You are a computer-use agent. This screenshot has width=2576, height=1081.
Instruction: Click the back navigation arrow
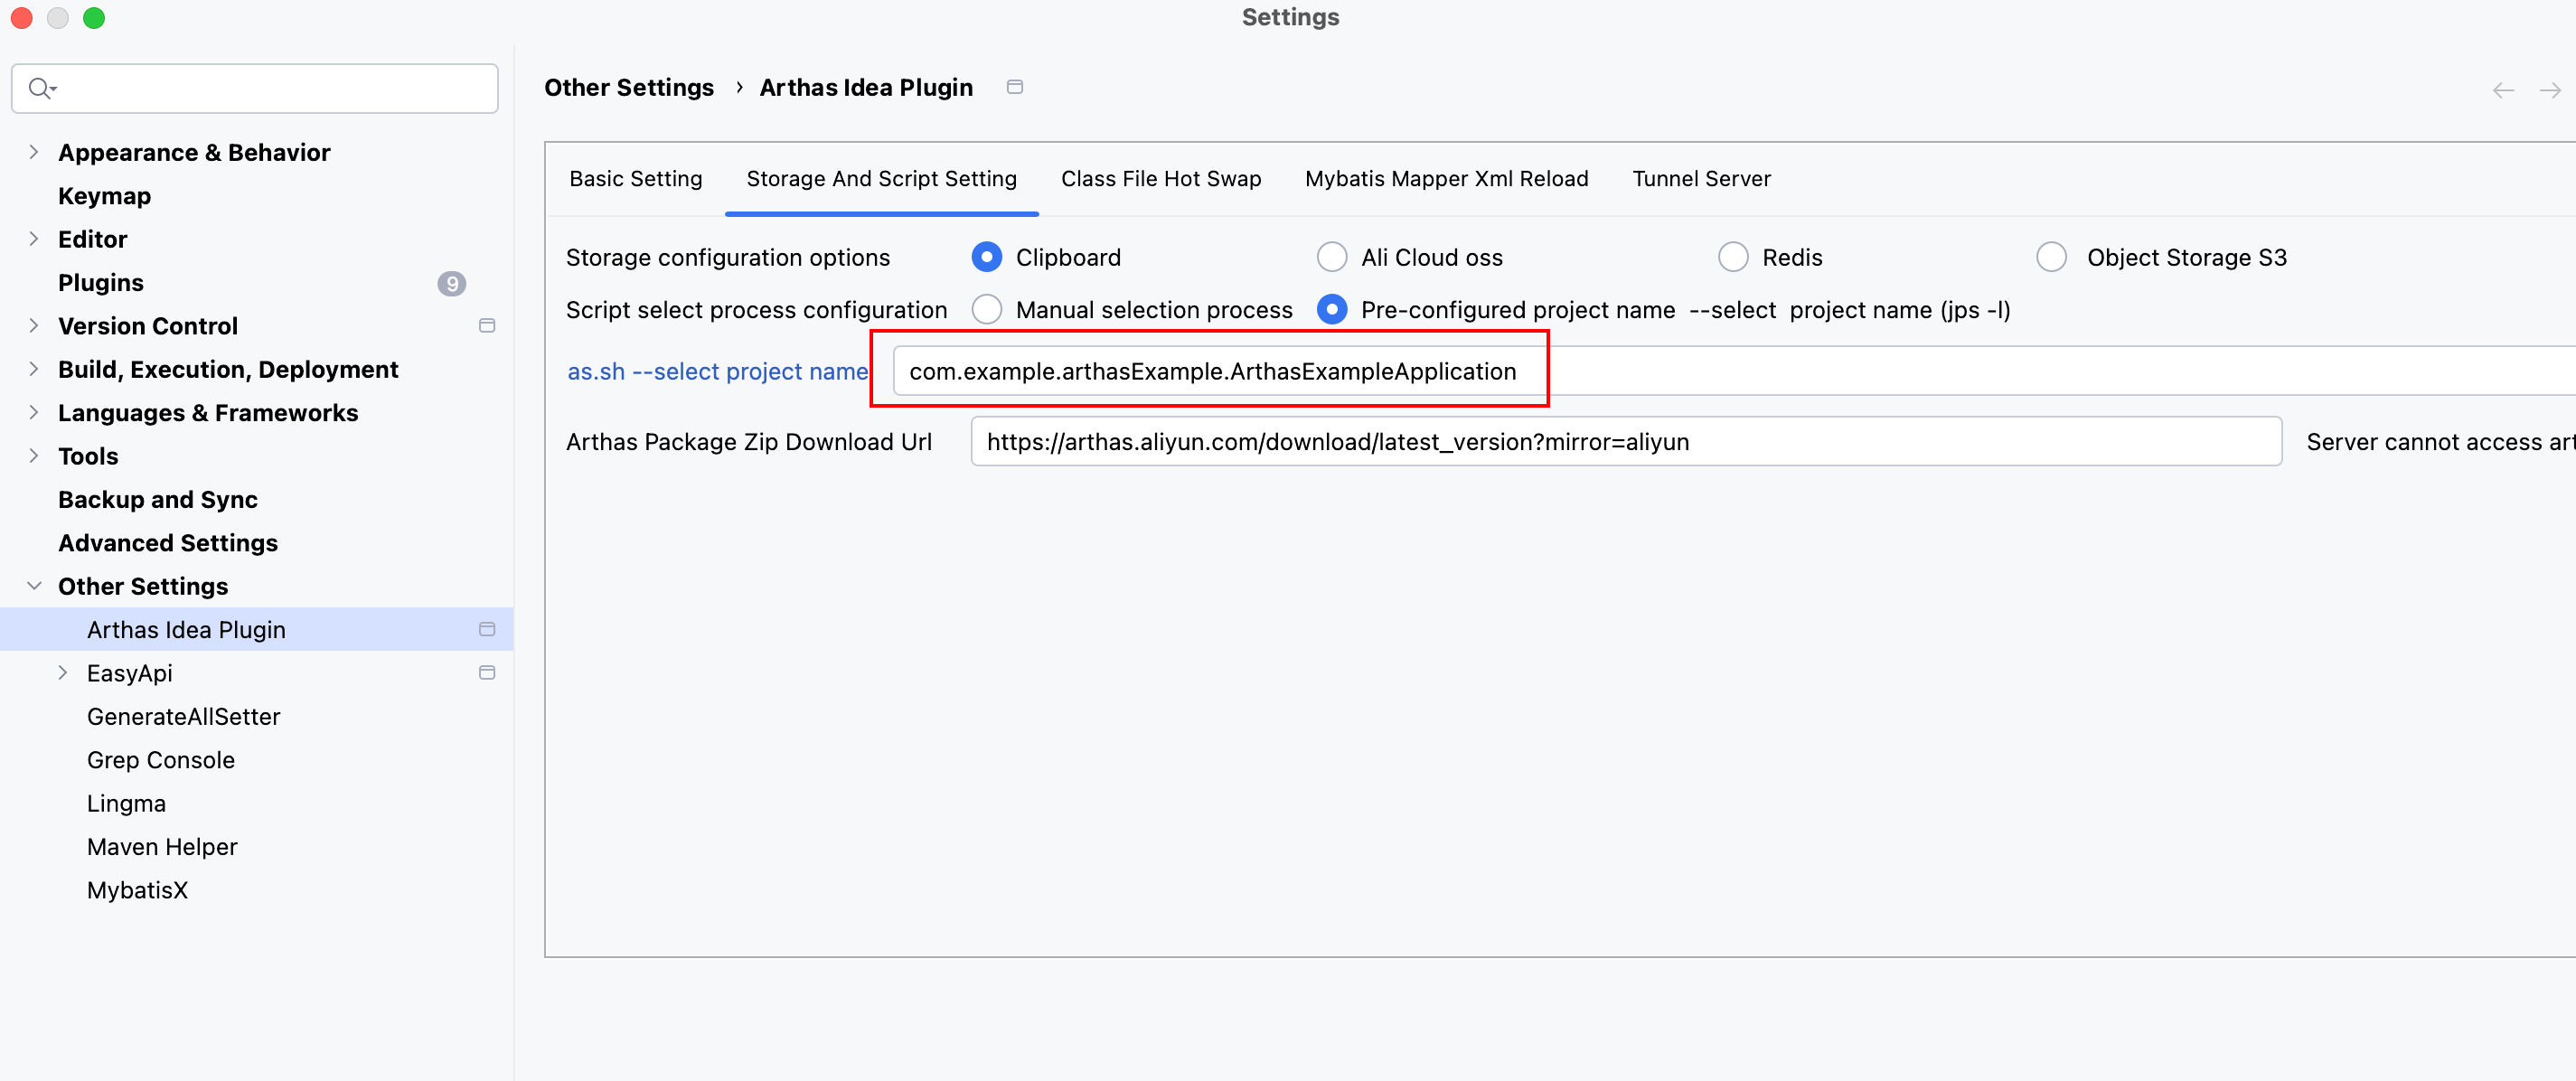2503,90
